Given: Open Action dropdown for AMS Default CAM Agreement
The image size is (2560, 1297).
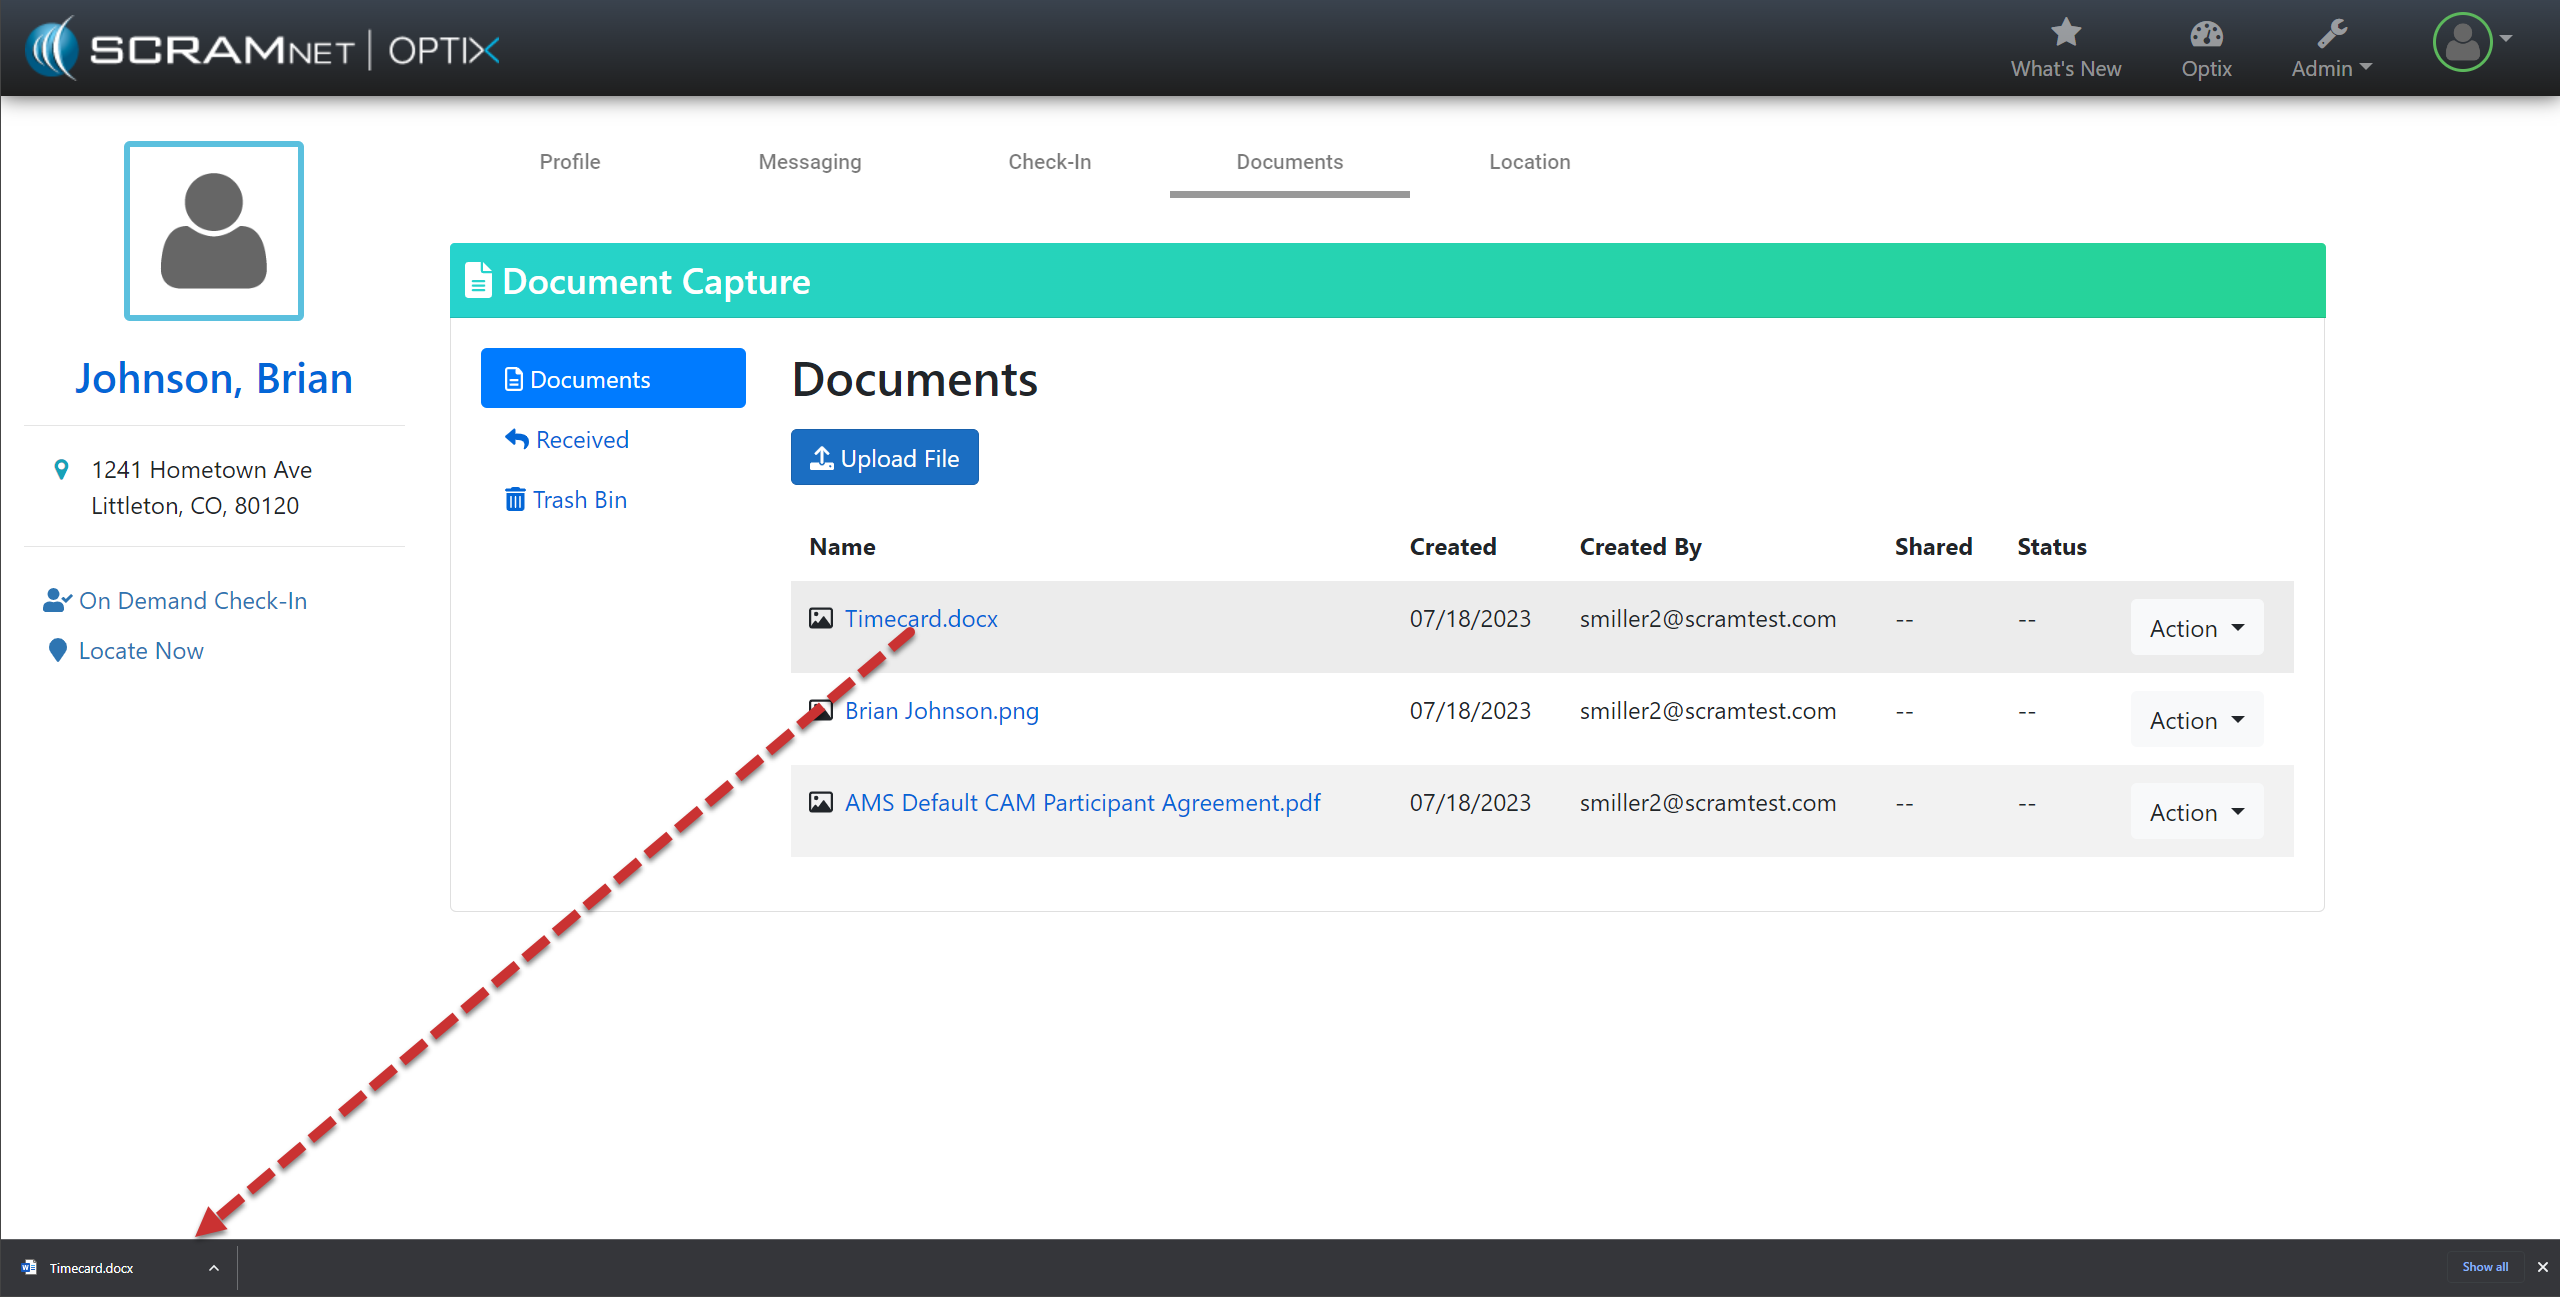Looking at the screenshot, I should pos(2196,812).
